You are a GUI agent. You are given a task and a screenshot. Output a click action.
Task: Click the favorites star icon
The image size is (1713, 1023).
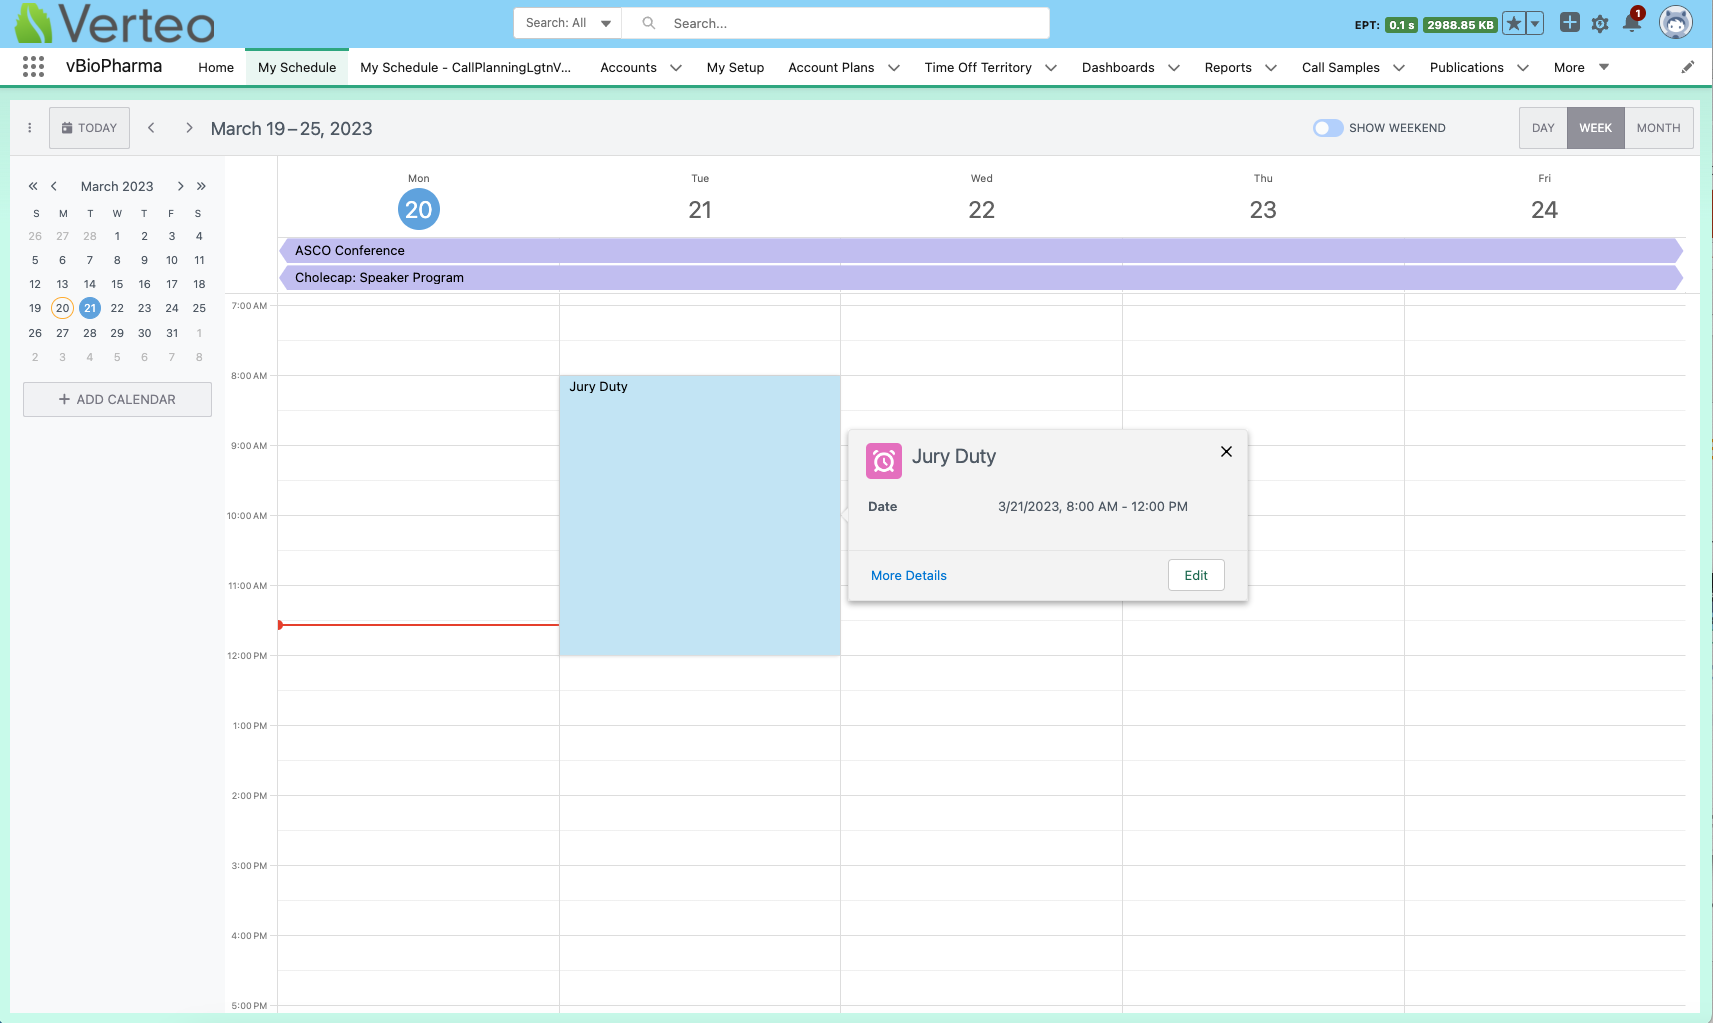coord(1514,24)
